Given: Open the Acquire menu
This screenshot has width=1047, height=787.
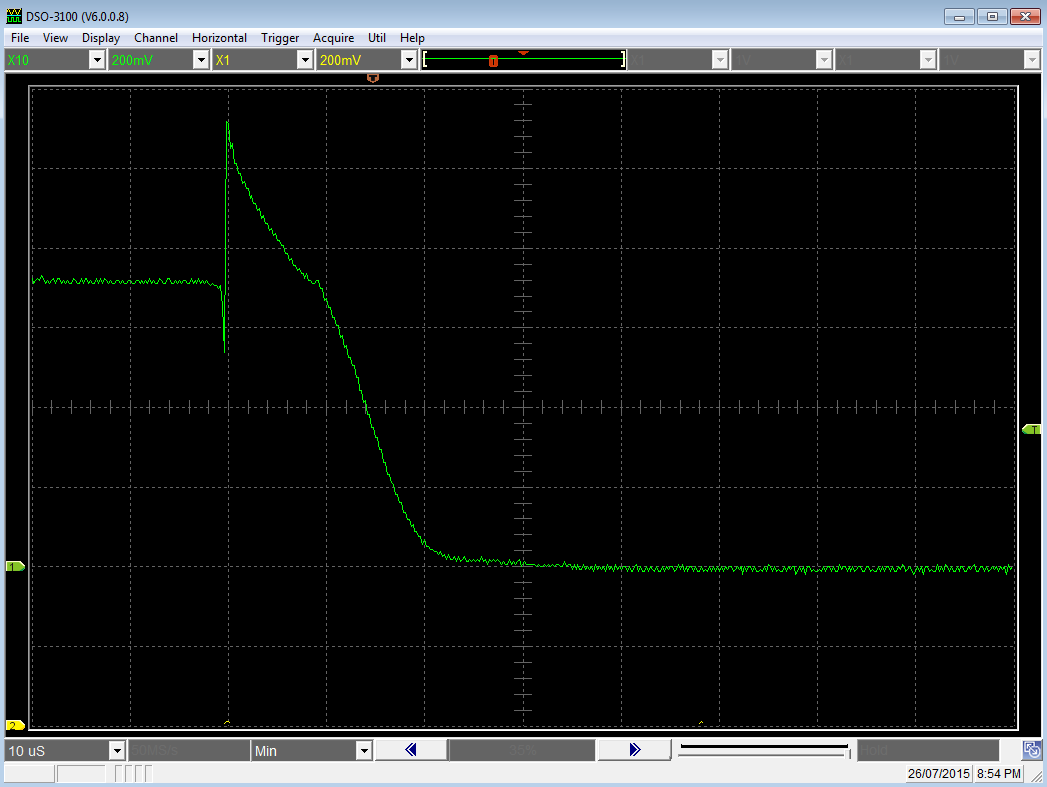Looking at the screenshot, I should point(333,38).
